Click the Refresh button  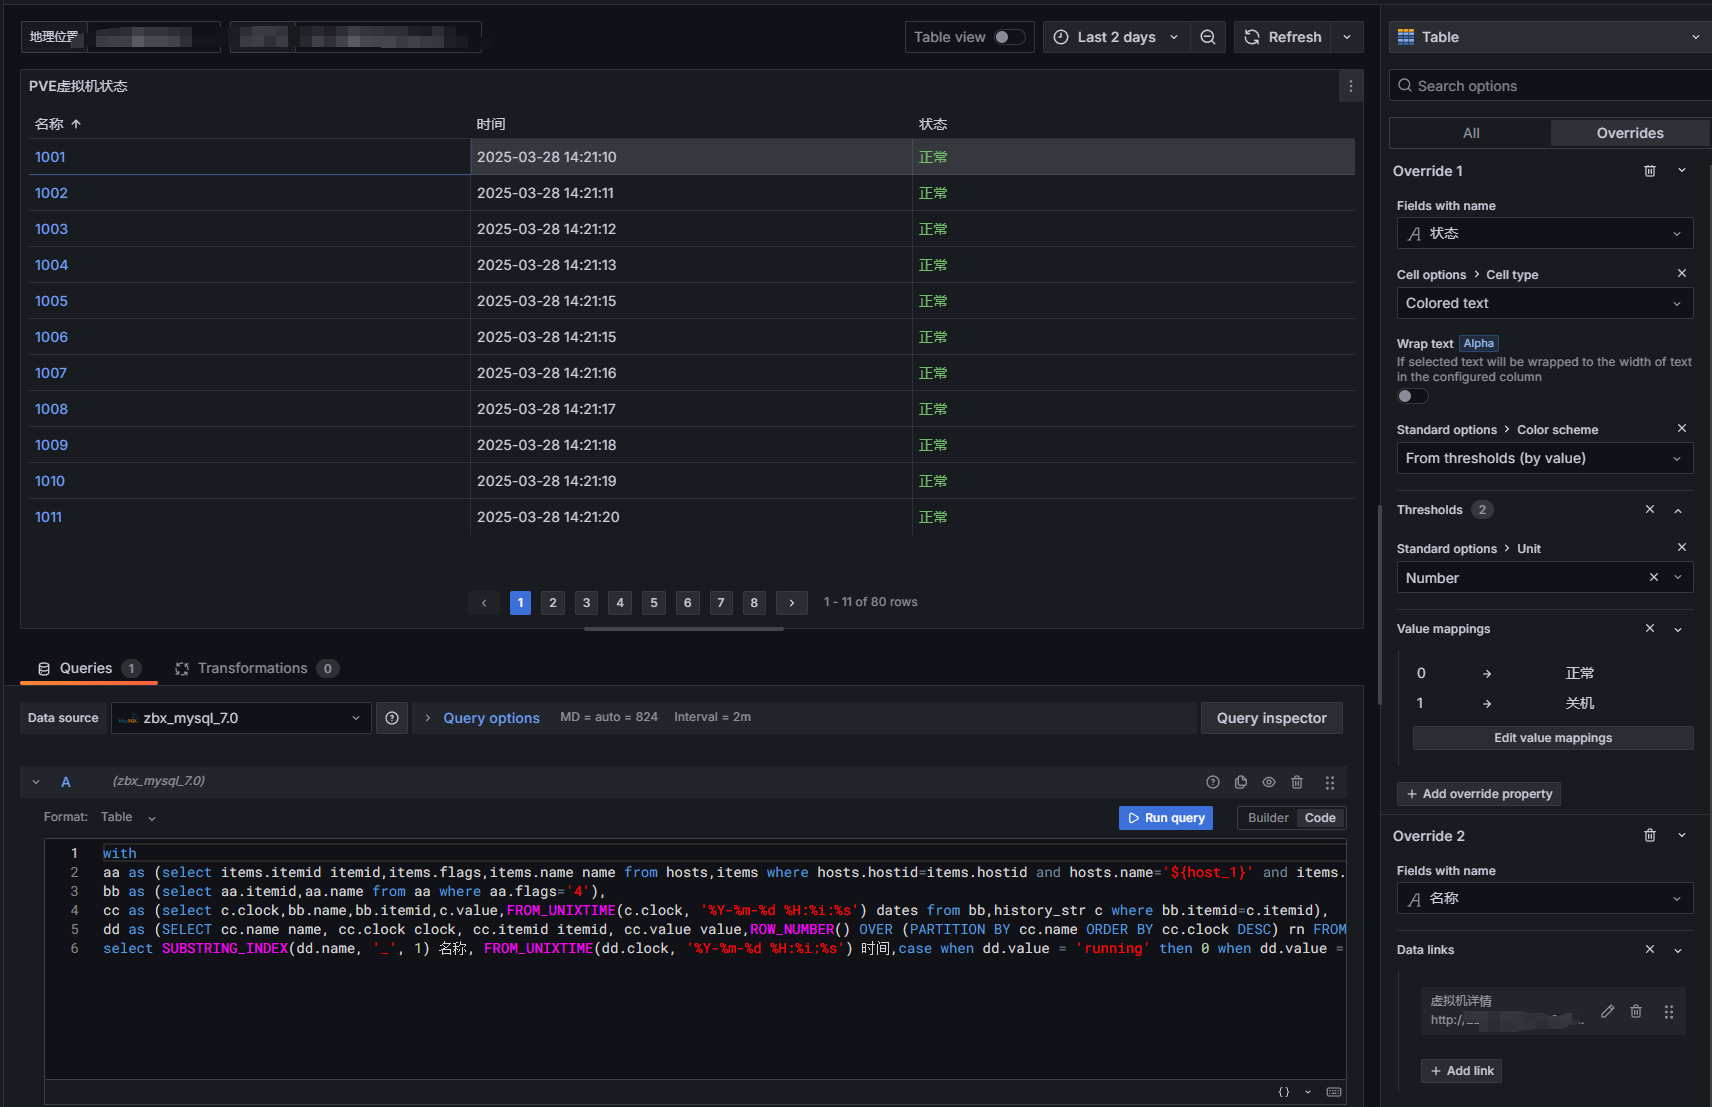coord(1283,37)
